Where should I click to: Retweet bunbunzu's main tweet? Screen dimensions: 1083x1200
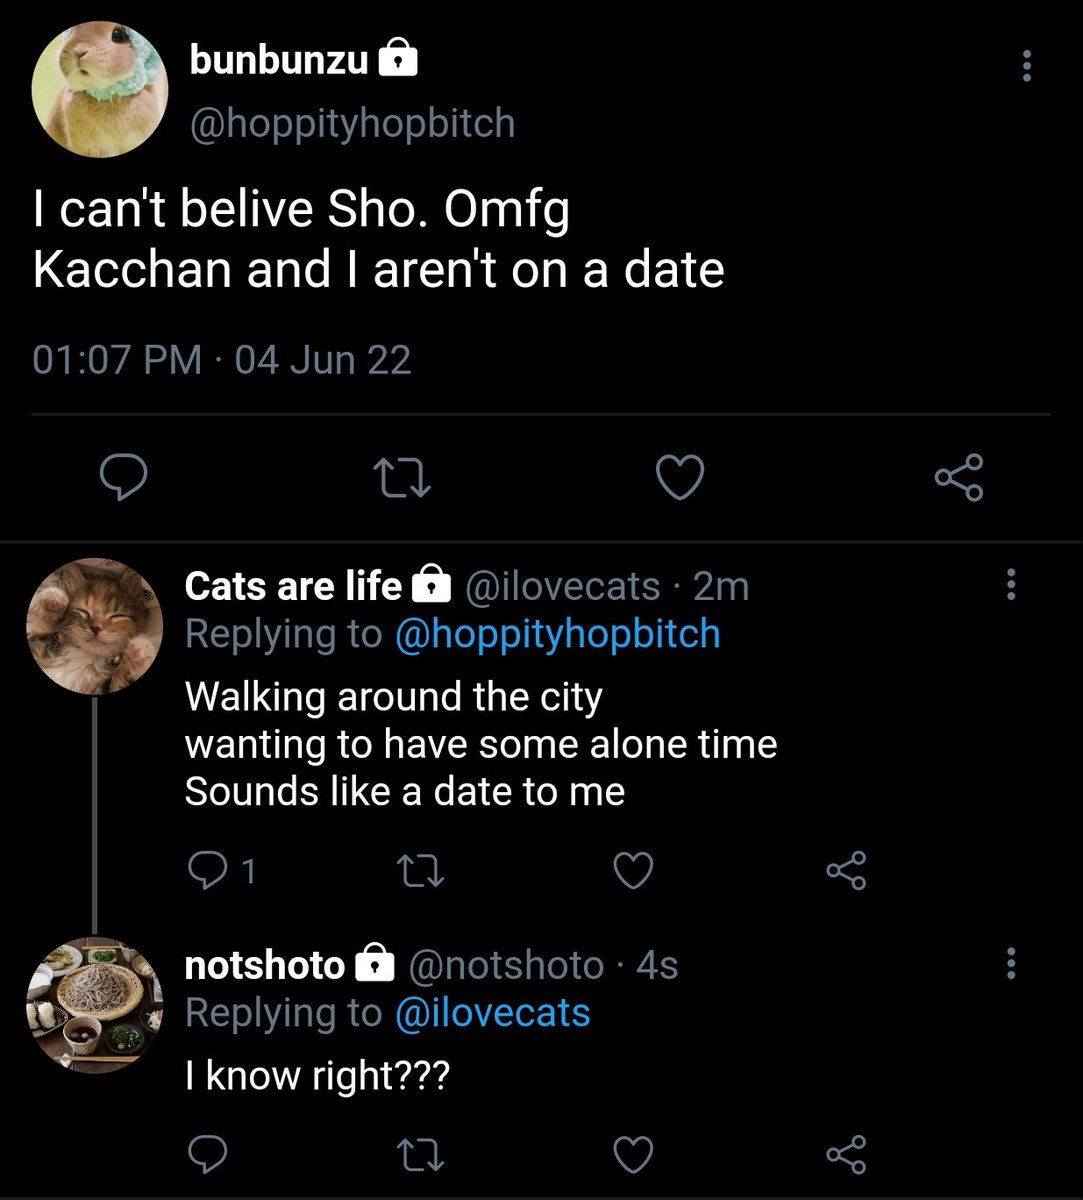point(402,478)
